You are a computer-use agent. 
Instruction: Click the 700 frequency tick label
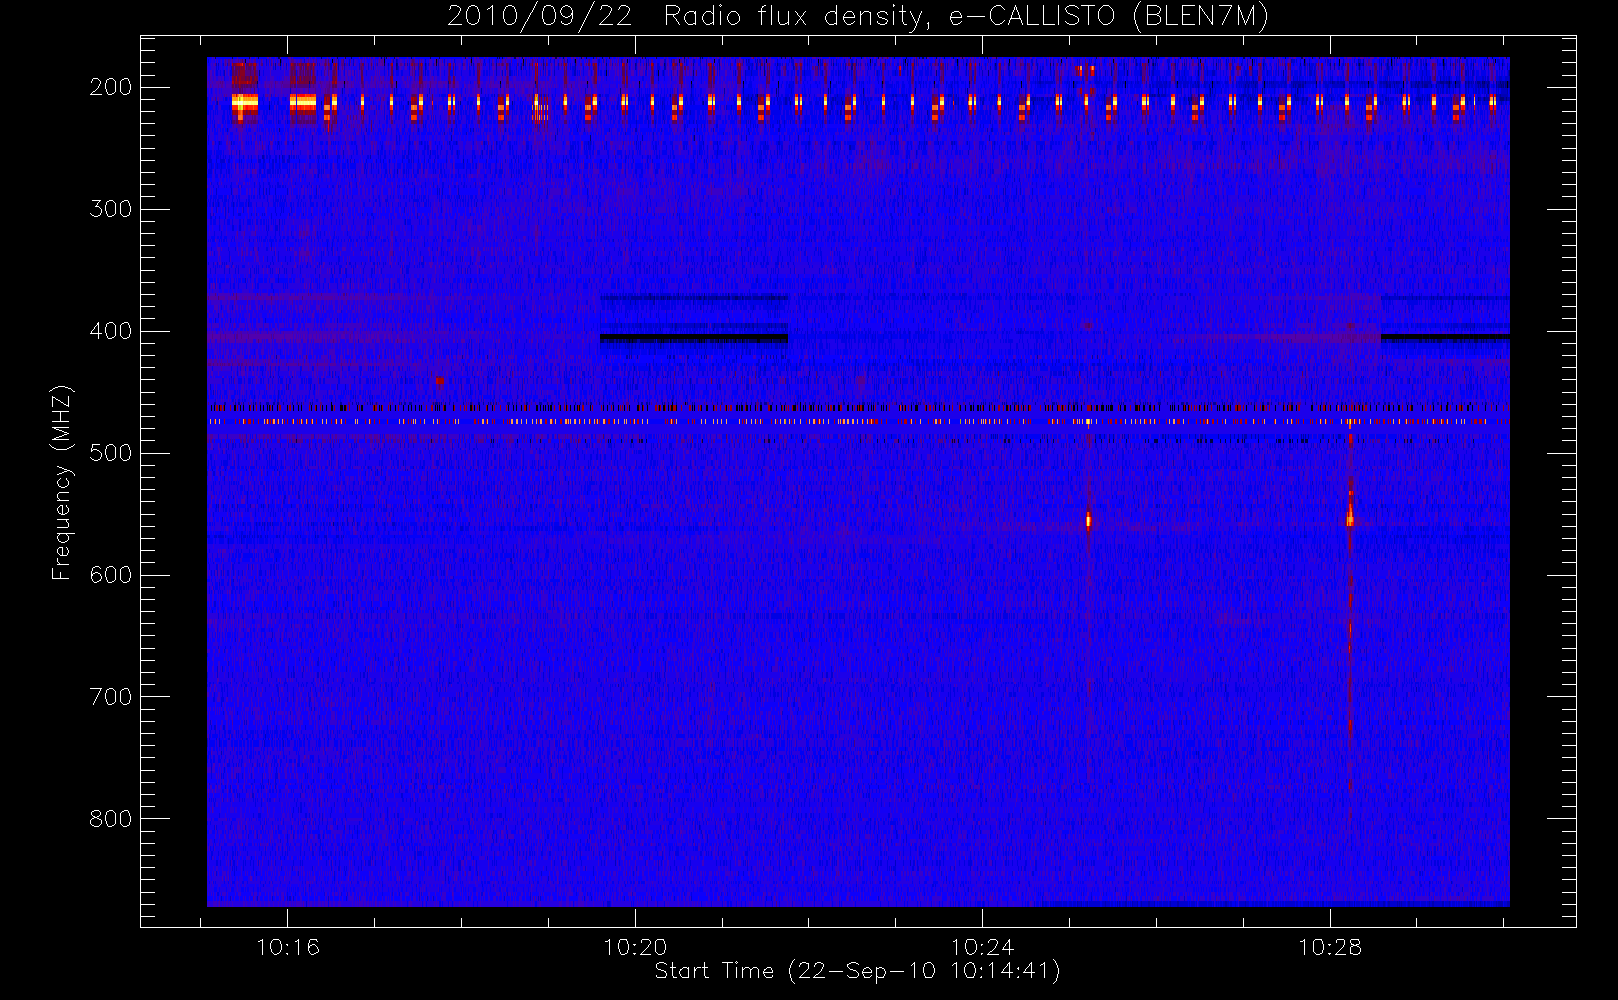(x=110, y=697)
